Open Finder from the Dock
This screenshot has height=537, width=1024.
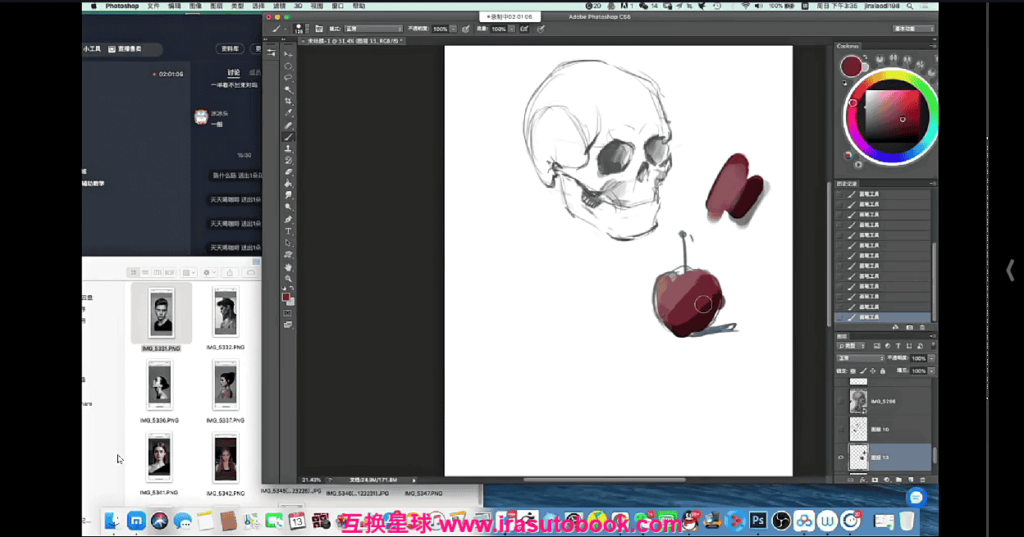pyautogui.click(x=112, y=521)
